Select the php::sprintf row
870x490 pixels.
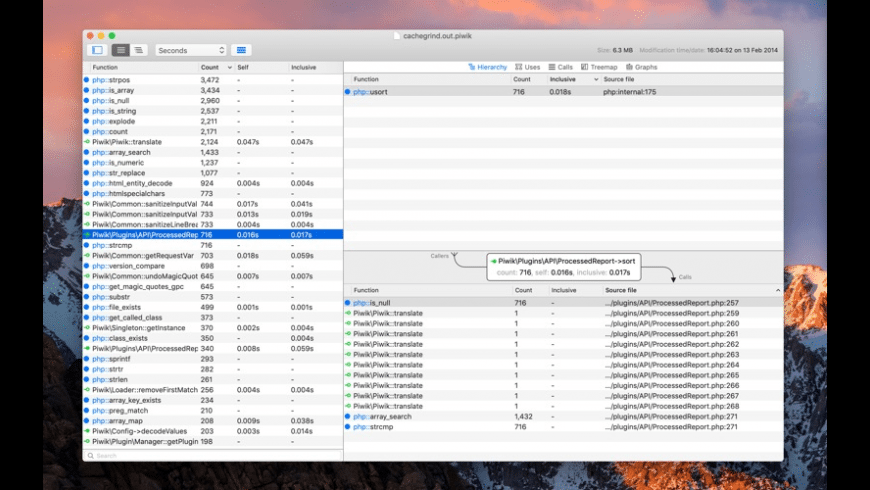click(213, 359)
